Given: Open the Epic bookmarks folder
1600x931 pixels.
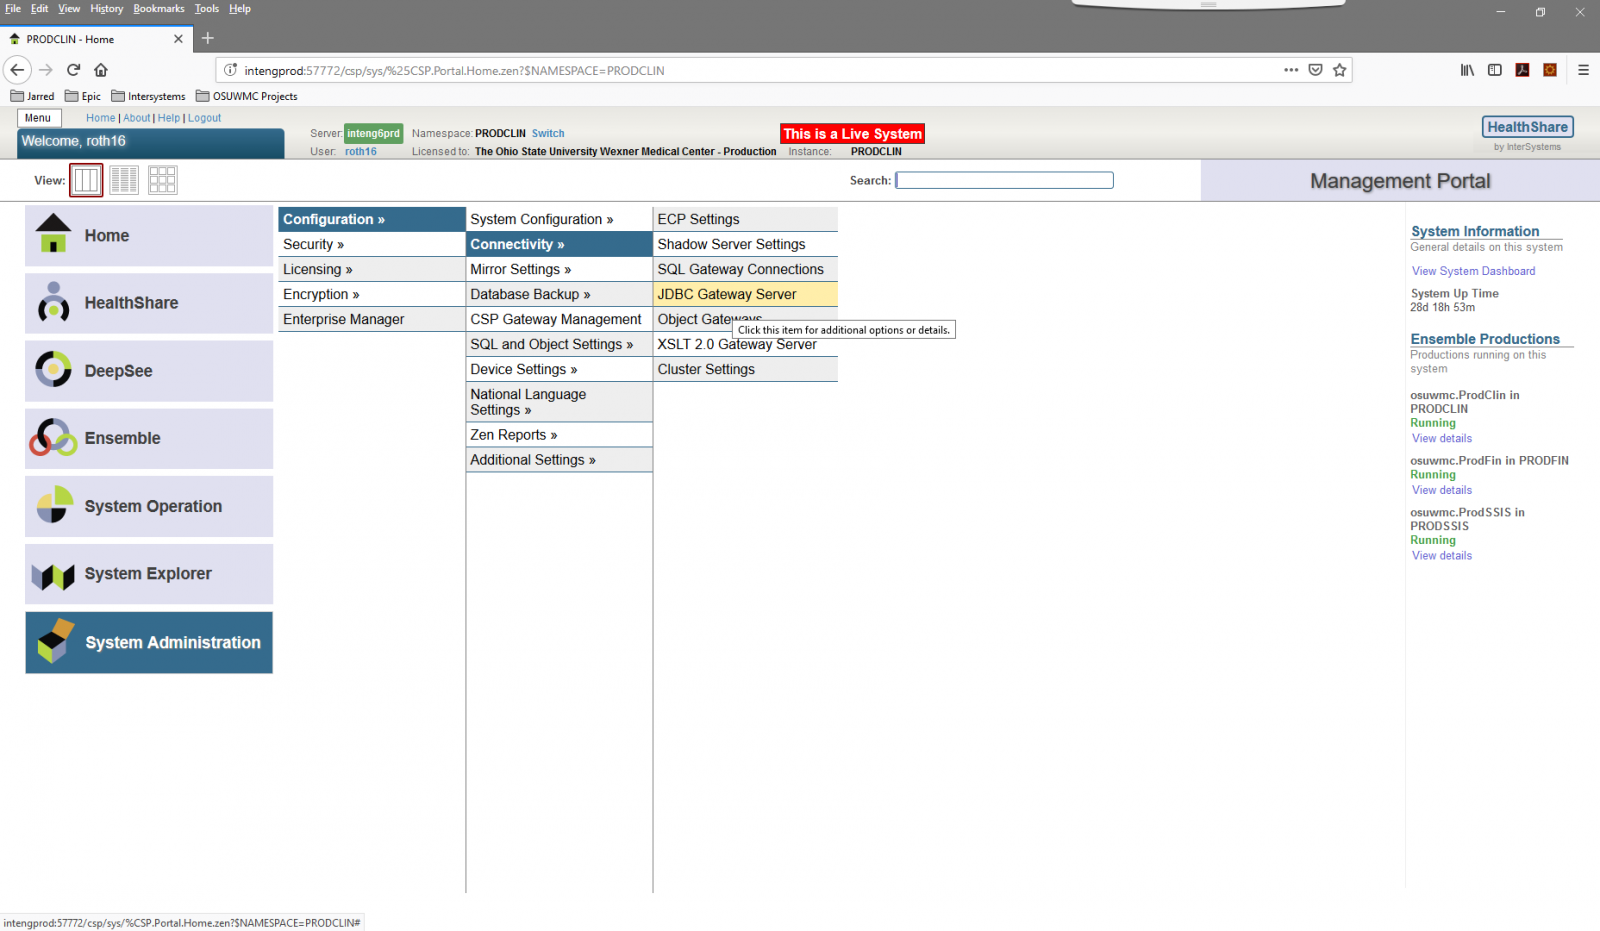Looking at the screenshot, I should (x=83, y=96).
